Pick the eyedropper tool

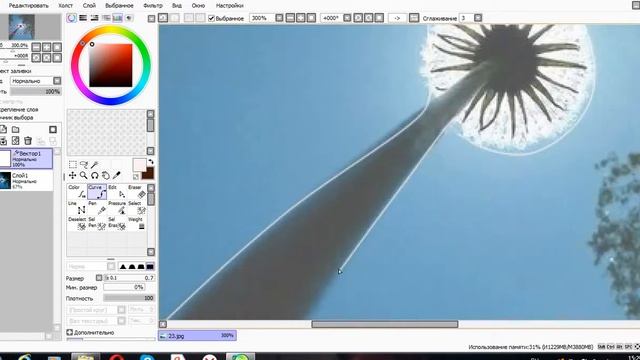pos(117,176)
